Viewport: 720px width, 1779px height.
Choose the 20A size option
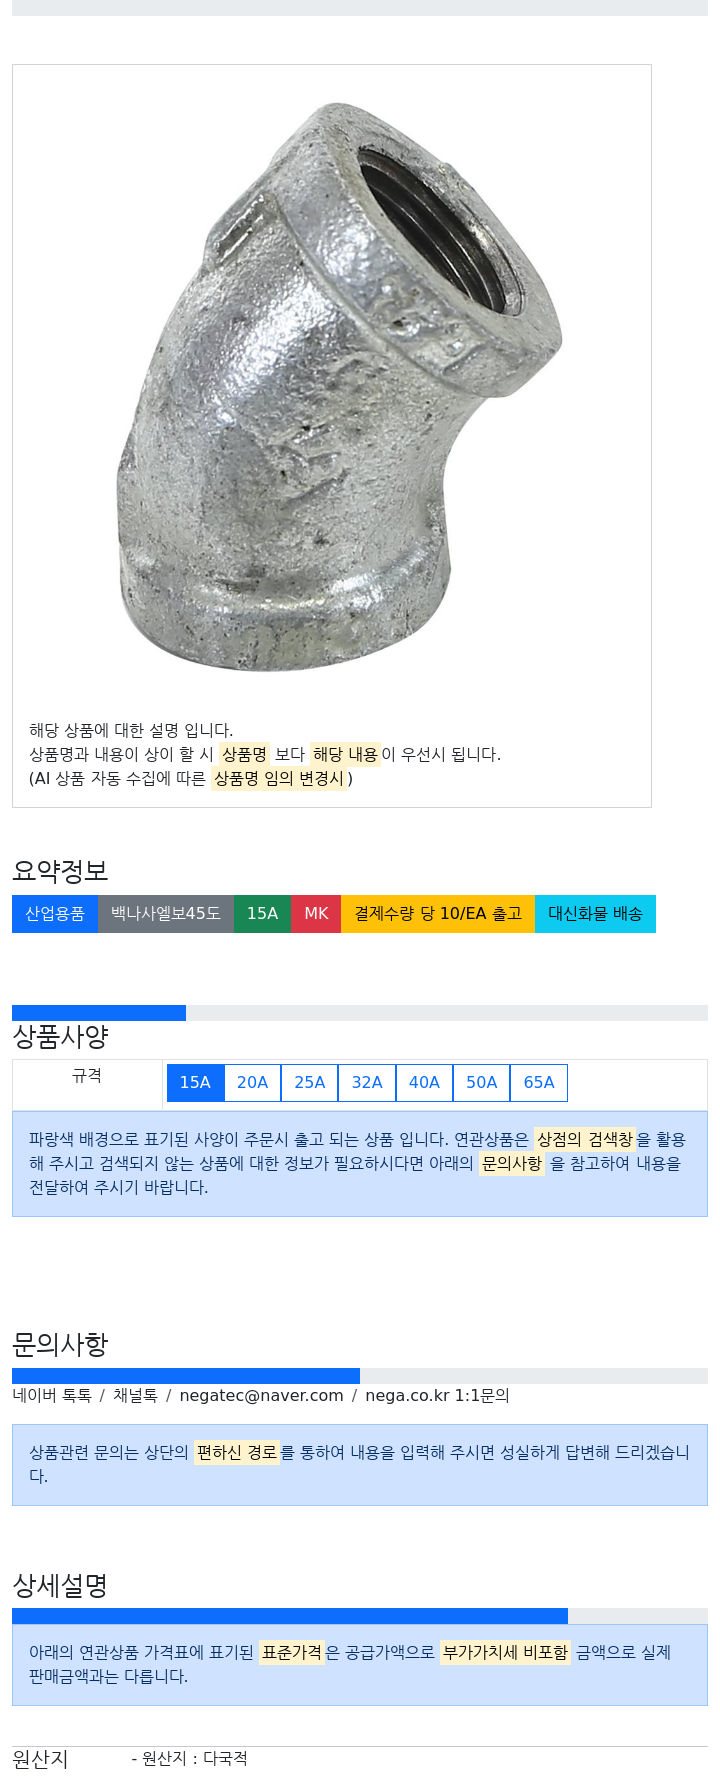[252, 1083]
